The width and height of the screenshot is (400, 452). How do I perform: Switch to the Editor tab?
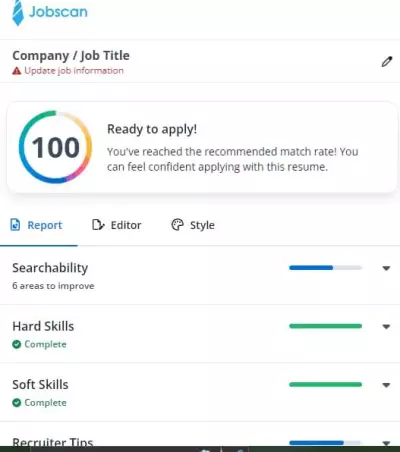117,225
